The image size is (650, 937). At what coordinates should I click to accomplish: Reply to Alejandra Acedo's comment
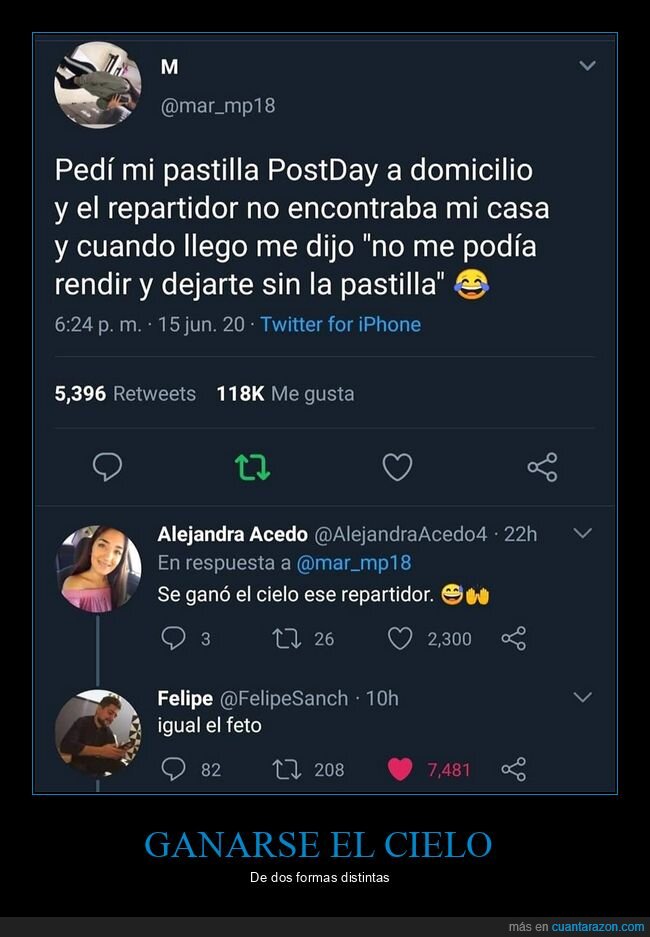174,638
